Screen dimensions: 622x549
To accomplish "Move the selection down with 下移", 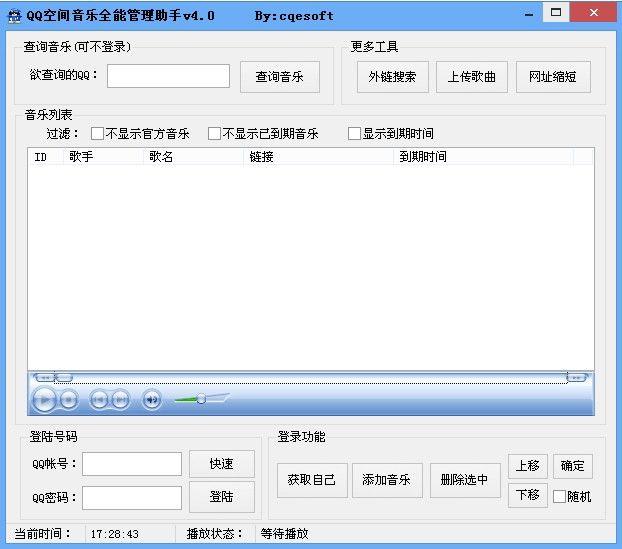I will tap(528, 495).
